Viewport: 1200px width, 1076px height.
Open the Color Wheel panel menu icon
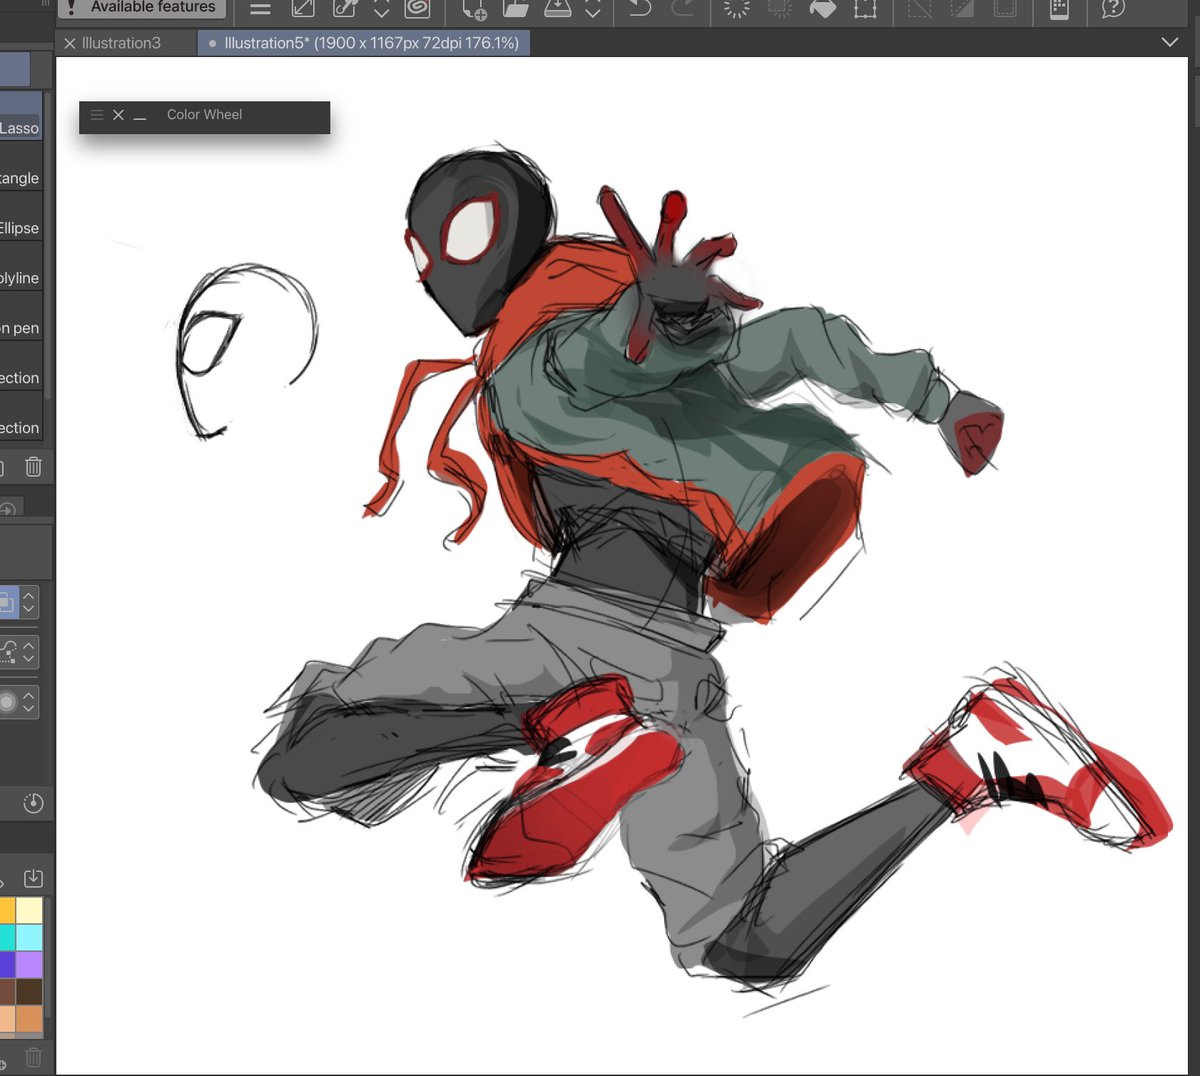pyautogui.click(x=97, y=115)
